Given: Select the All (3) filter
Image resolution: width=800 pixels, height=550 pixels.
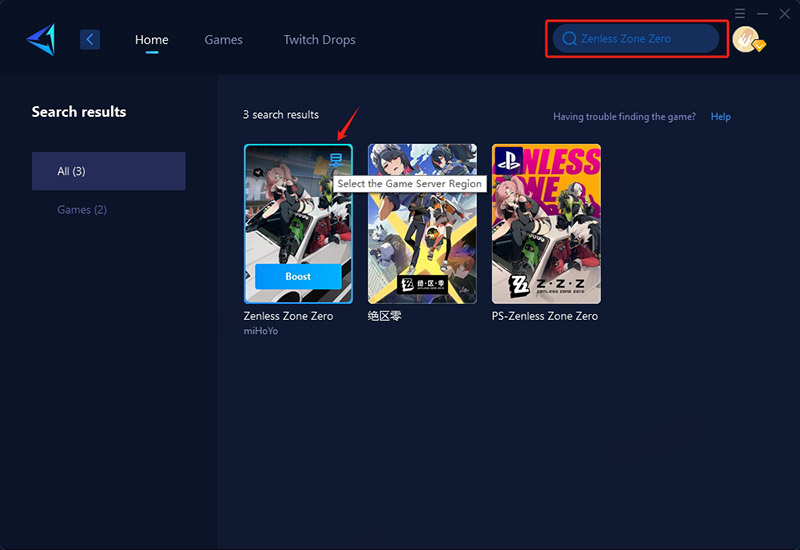Looking at the screenshot, I should [x=109, y=171].
